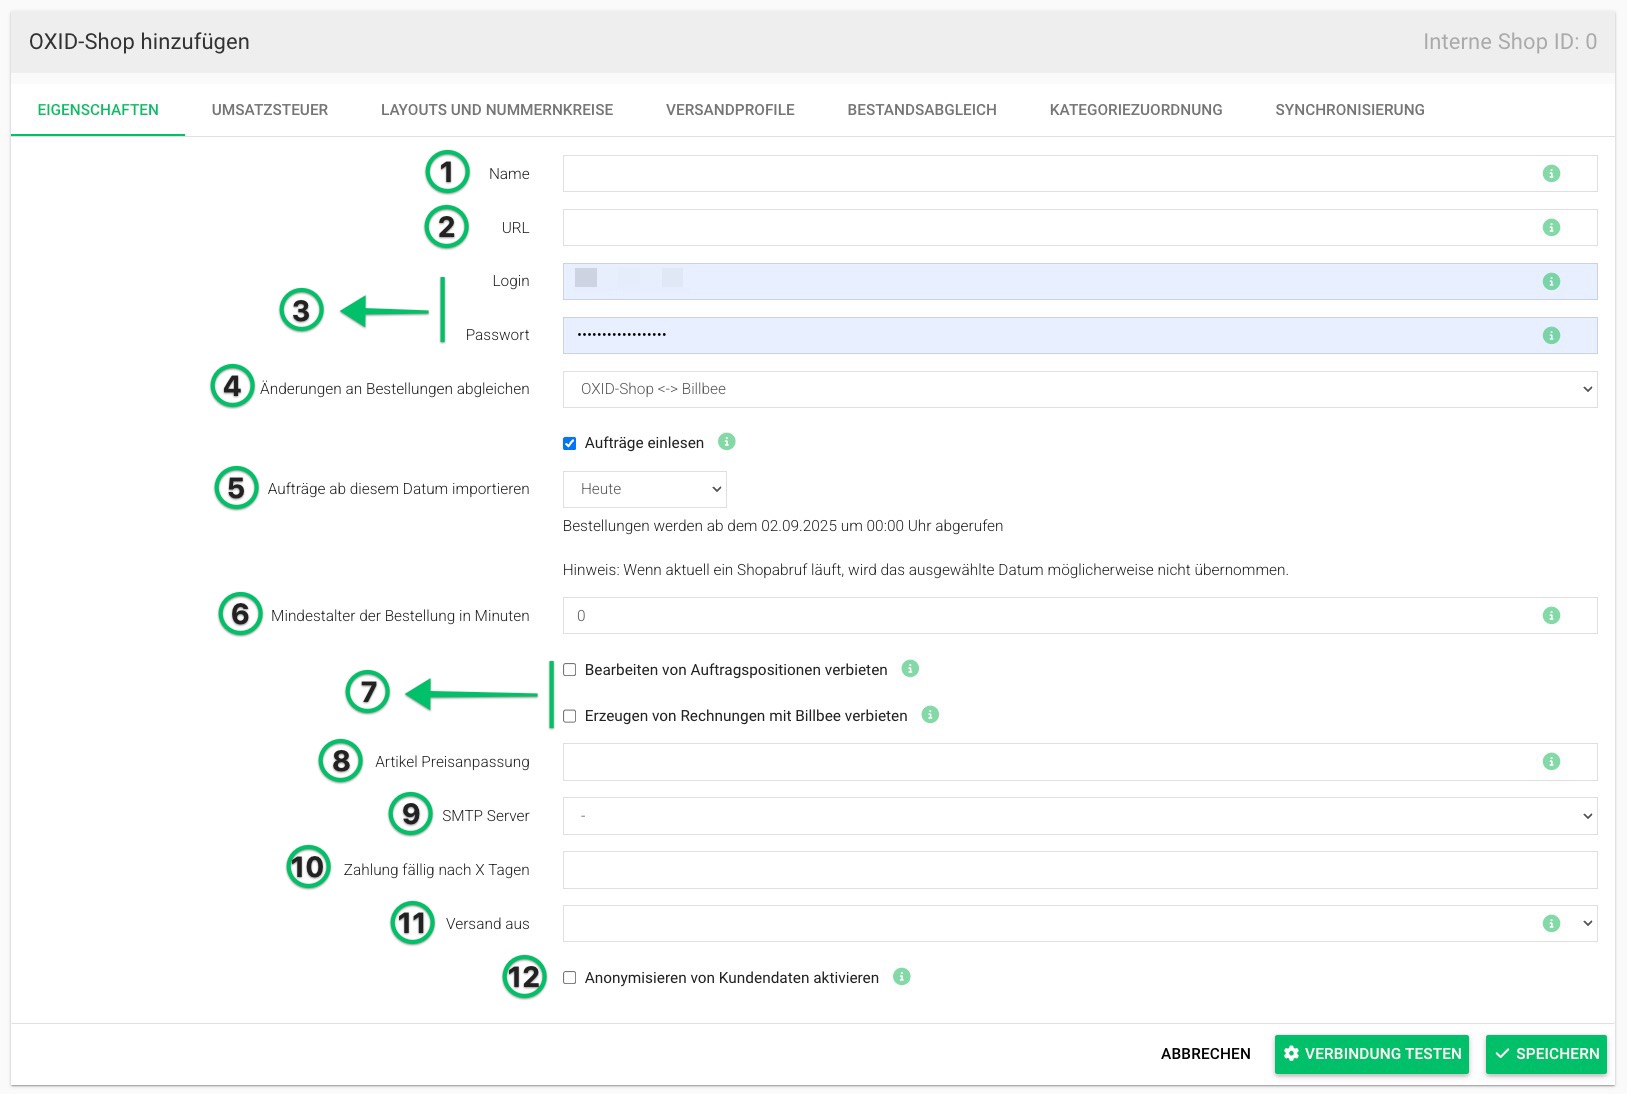Image resolution: width=1627 pixels, height=1094 pixels.
Task: Click the OXID-Shop hinzufügen title
Action: 139,42
